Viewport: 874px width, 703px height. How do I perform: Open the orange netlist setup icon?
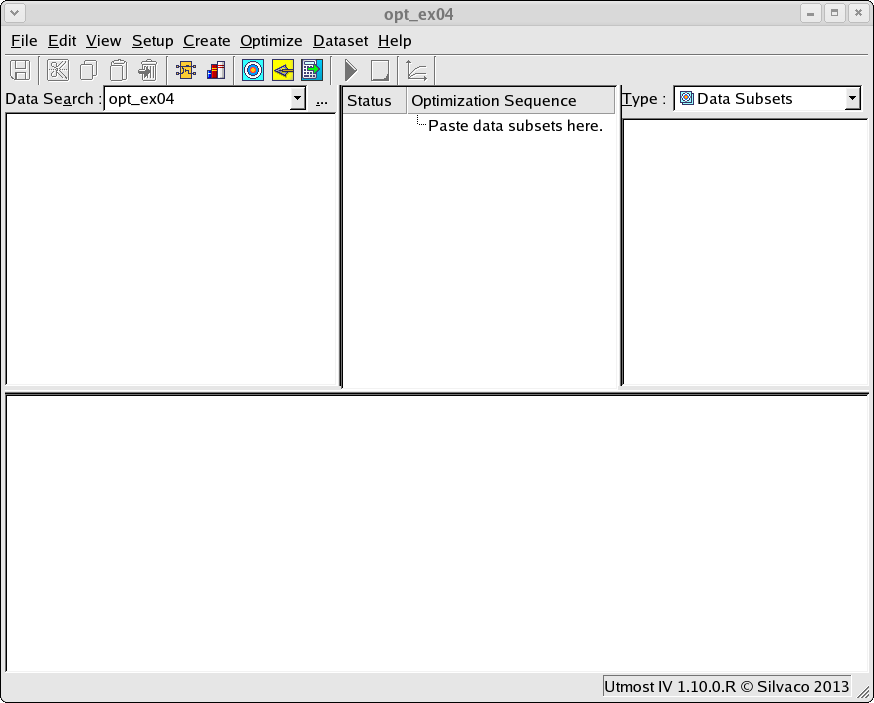tap(186, 71)
